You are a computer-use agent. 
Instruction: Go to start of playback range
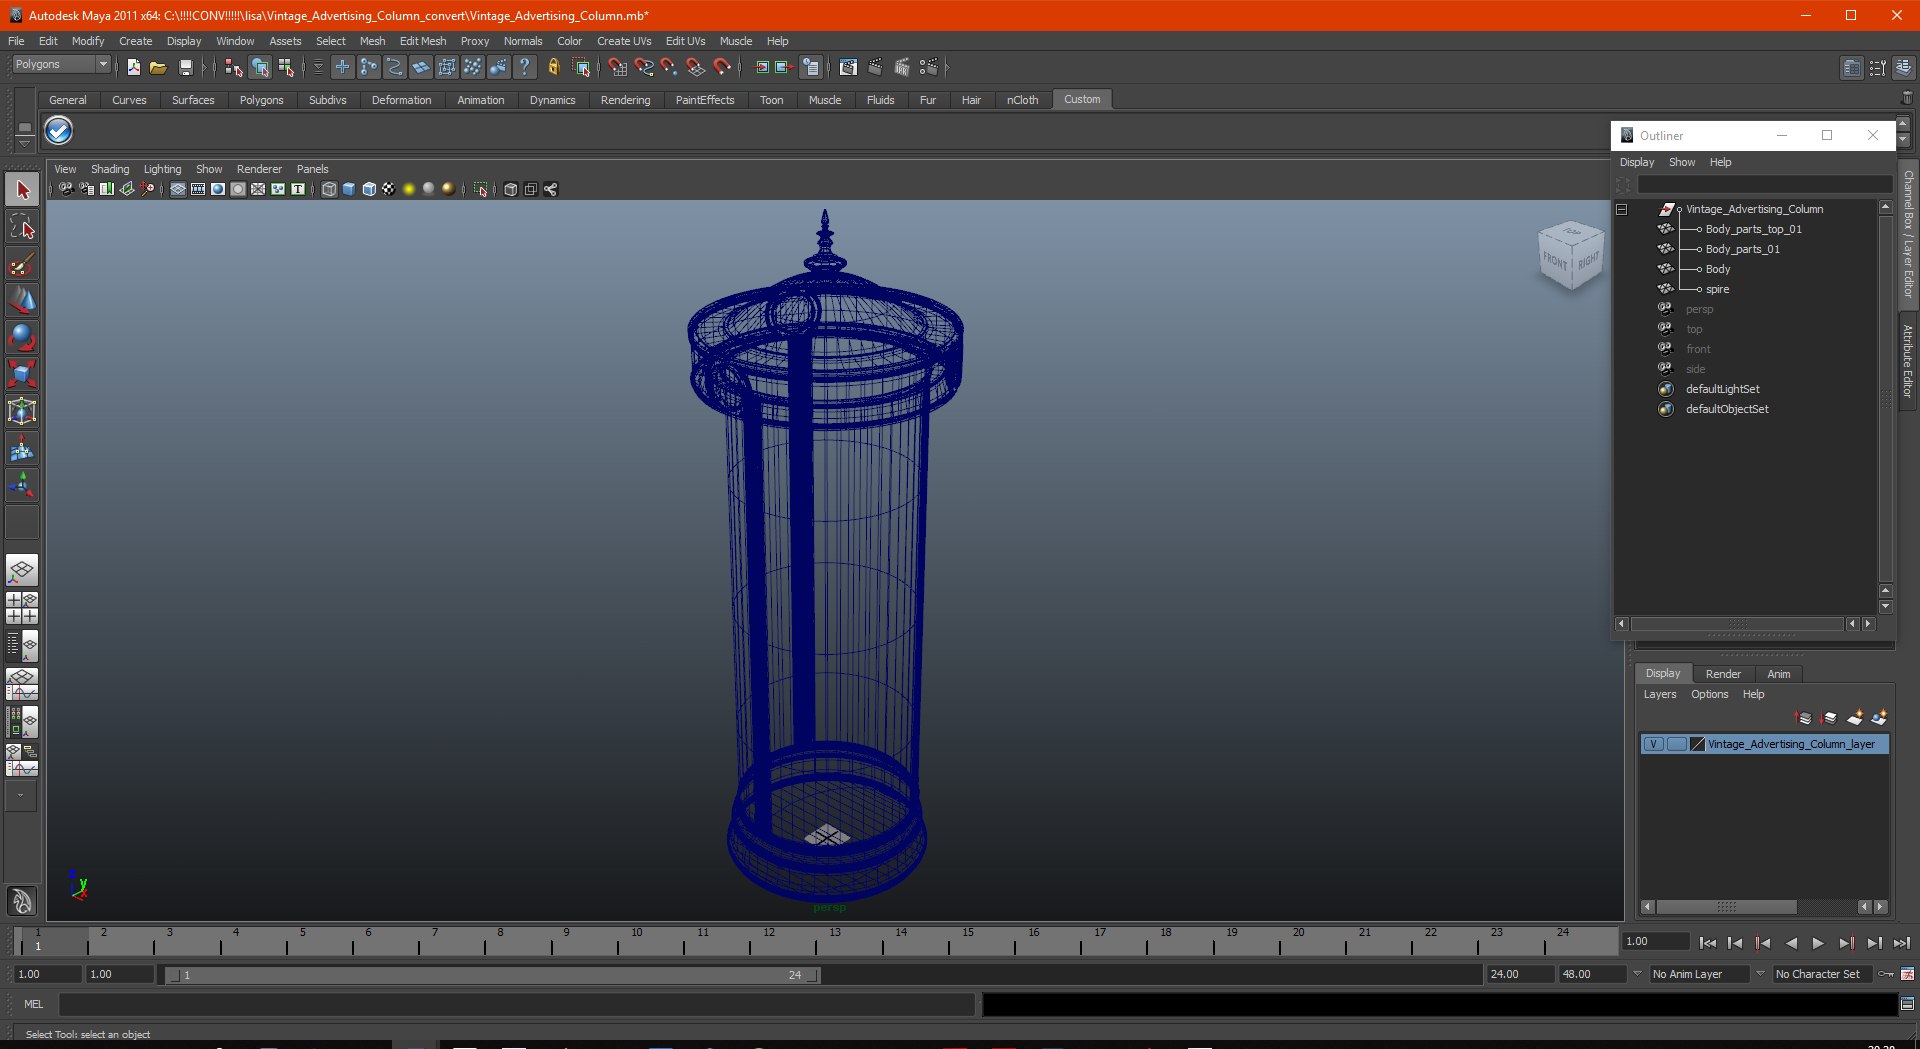(1708, 942)
